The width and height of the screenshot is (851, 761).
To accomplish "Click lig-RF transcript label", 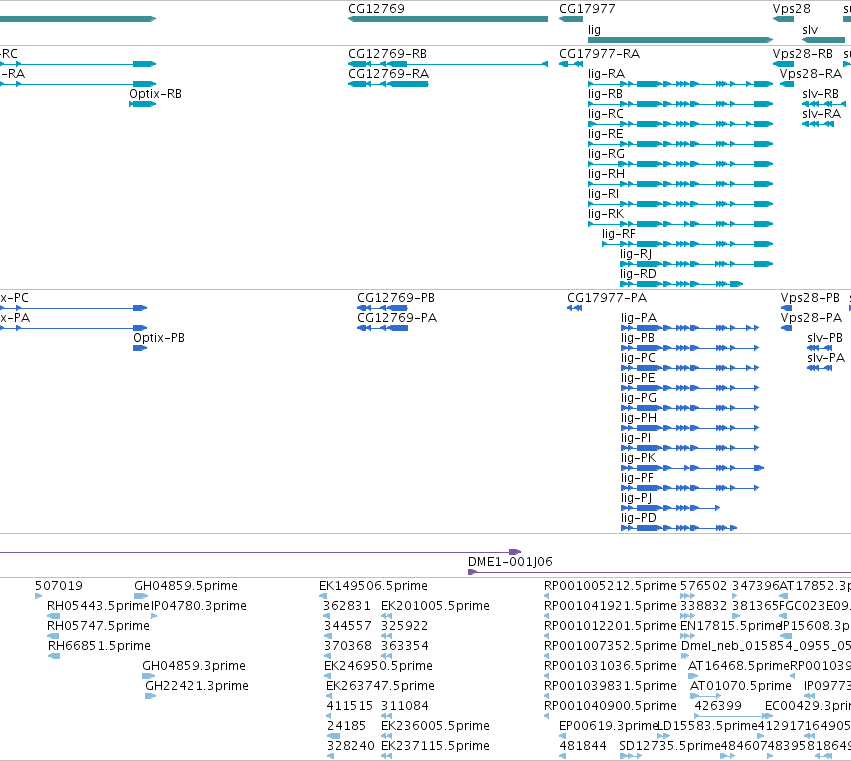I will [619, 234].
